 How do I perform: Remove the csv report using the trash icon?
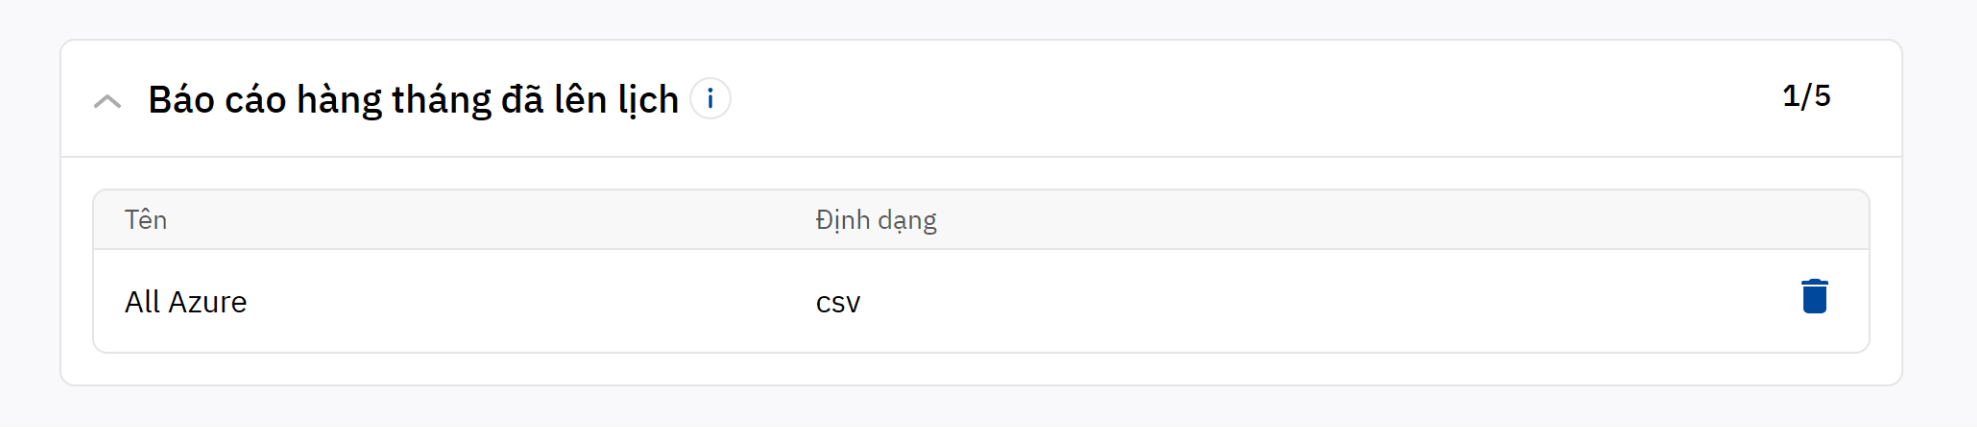(1814, 297)
